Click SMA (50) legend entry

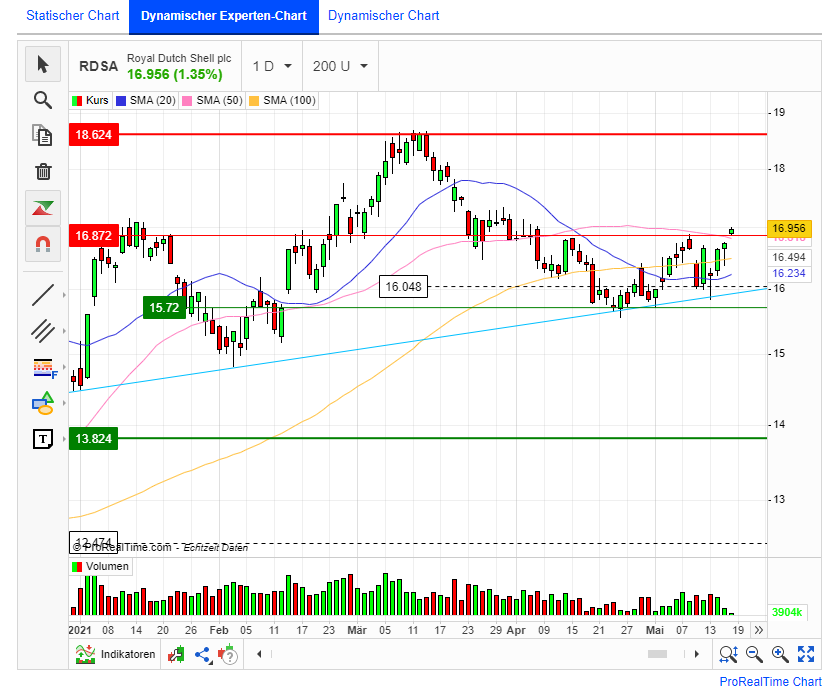213,100
